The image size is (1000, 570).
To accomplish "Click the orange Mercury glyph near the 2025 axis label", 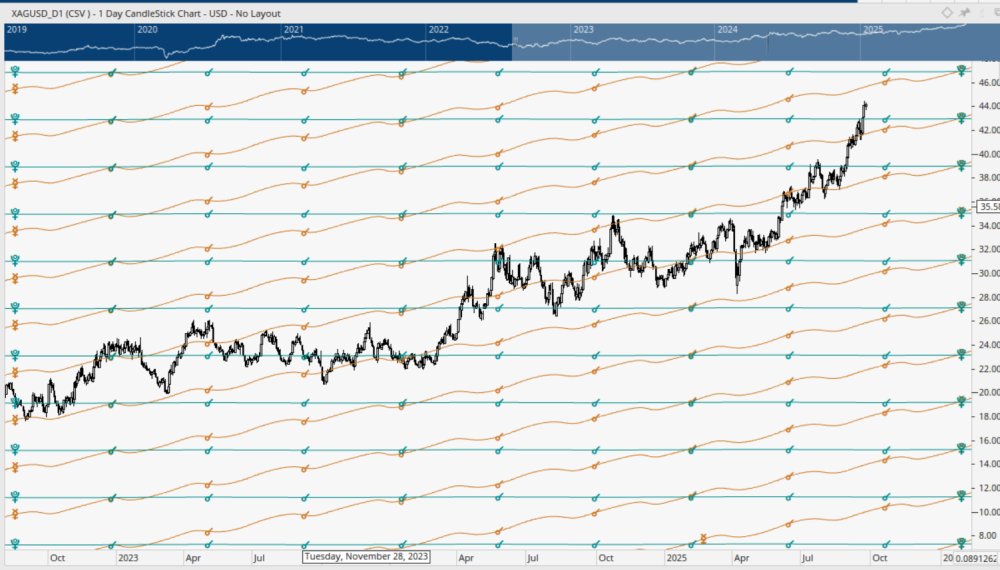I will [x=704, y=538].
